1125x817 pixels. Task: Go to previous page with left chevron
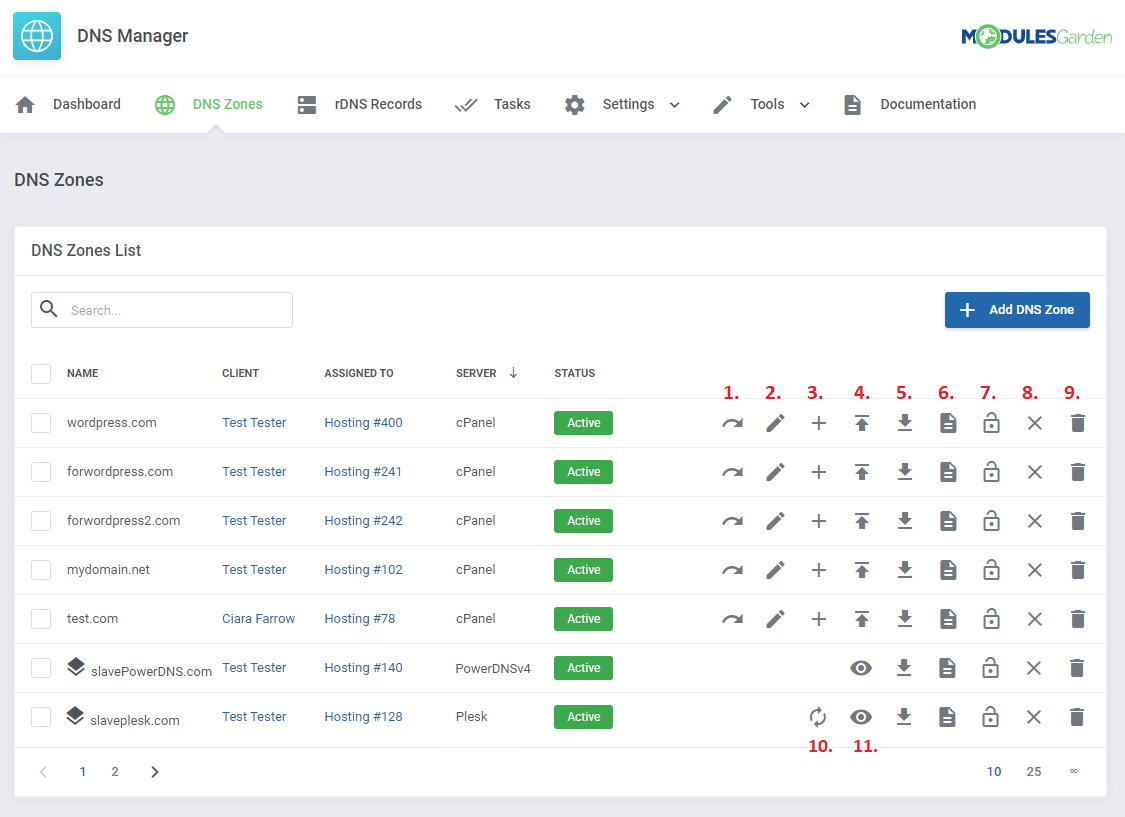click(x=44, y=772)
